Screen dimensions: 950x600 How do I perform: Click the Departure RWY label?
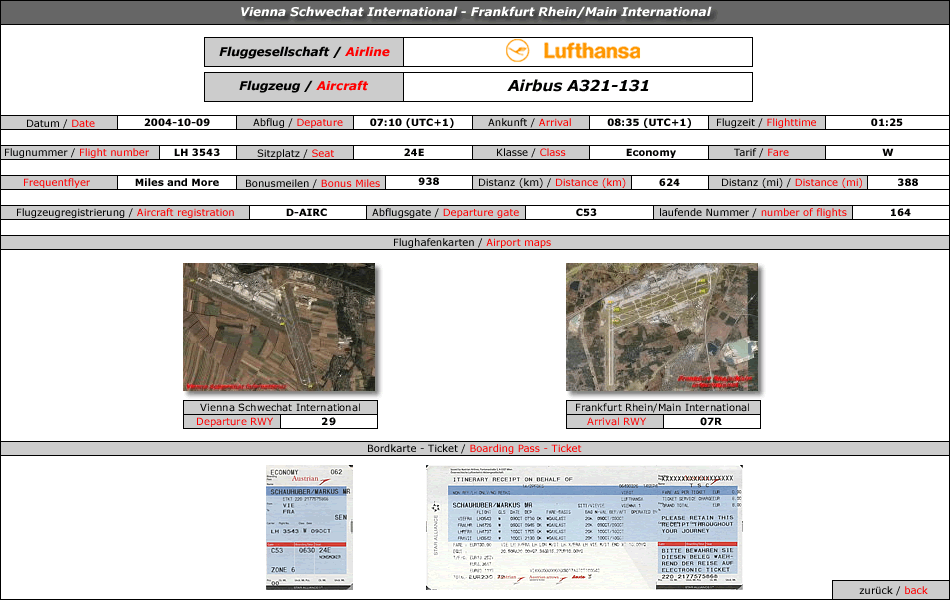click(x=233, y=421)
